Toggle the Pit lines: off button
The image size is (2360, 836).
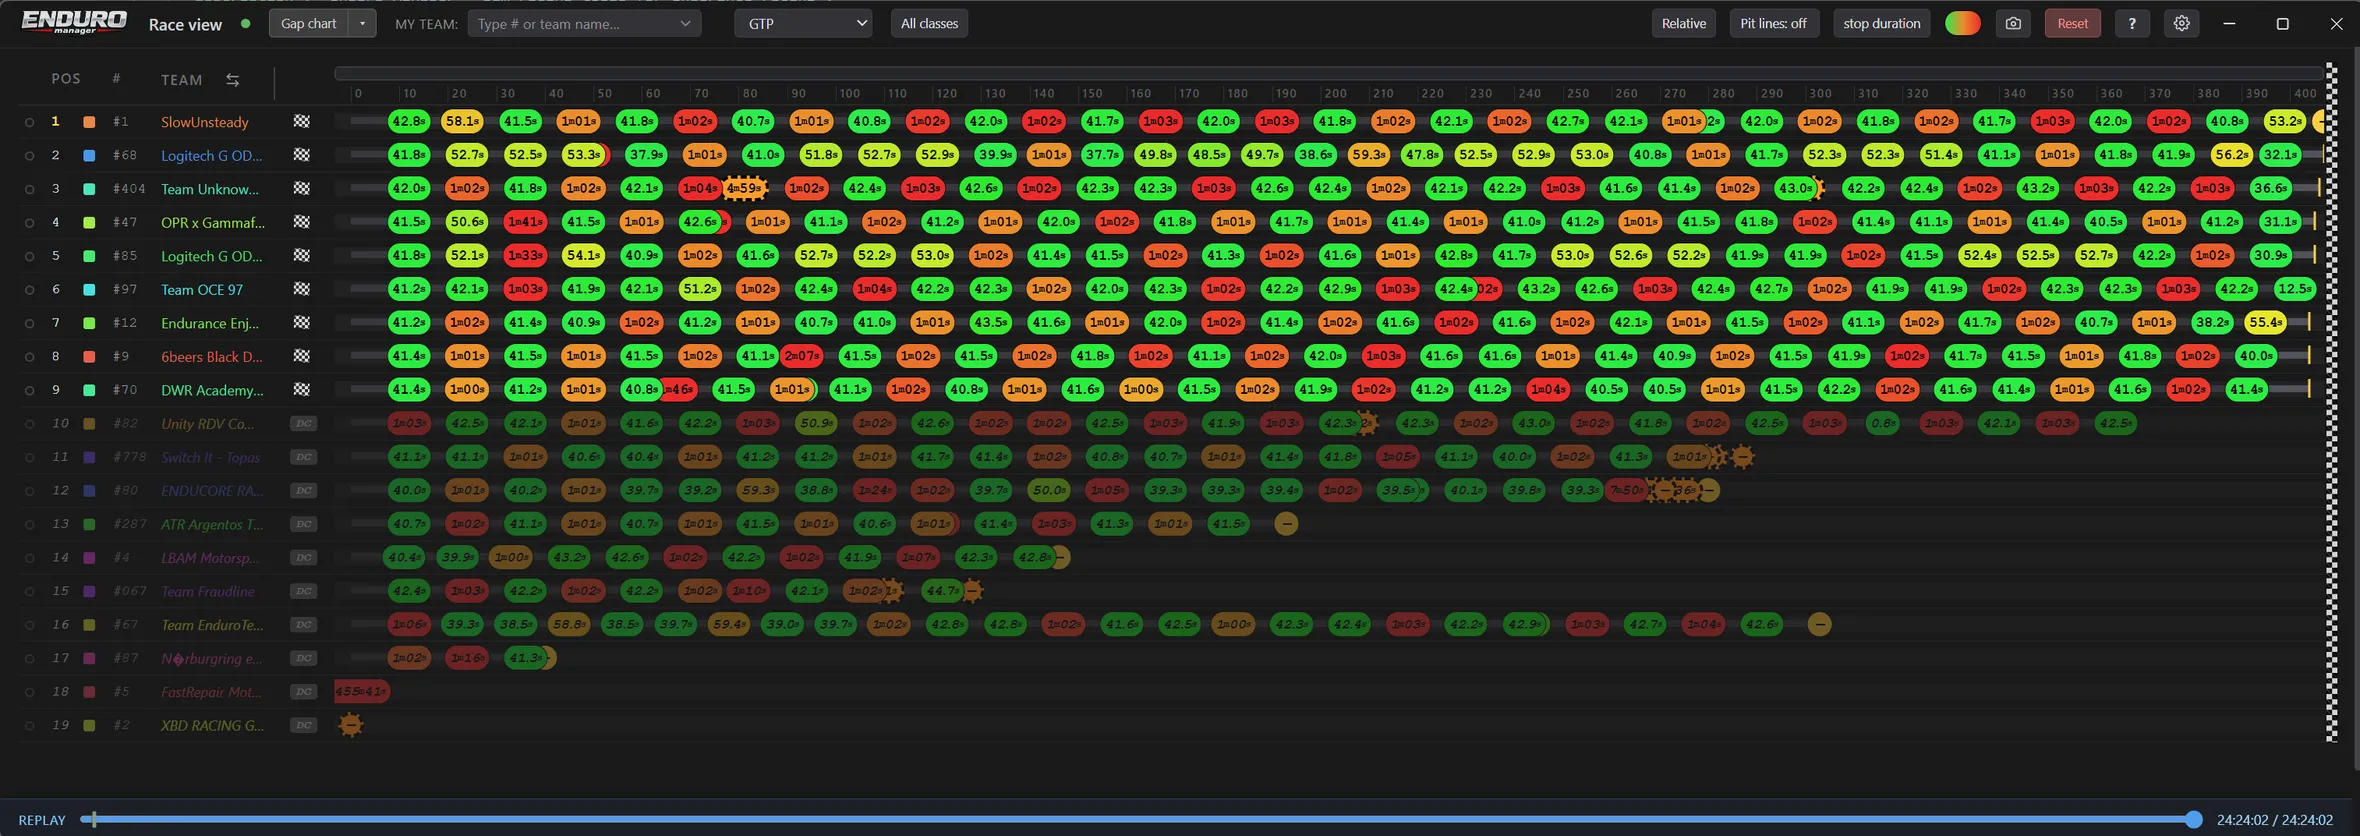click(x=1773, y=23)
